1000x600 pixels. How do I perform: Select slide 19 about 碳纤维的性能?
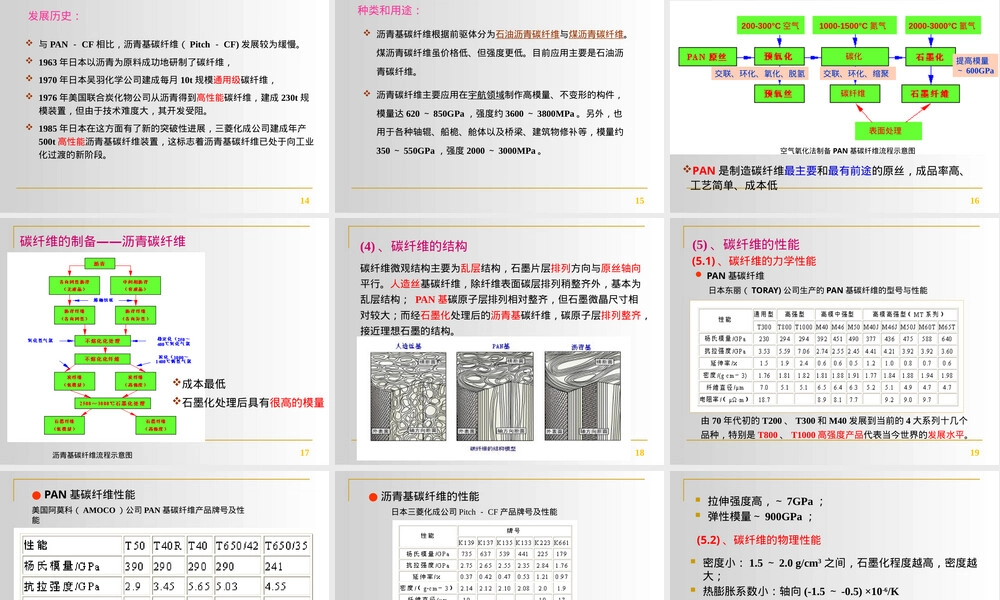(x=834, y=341)
